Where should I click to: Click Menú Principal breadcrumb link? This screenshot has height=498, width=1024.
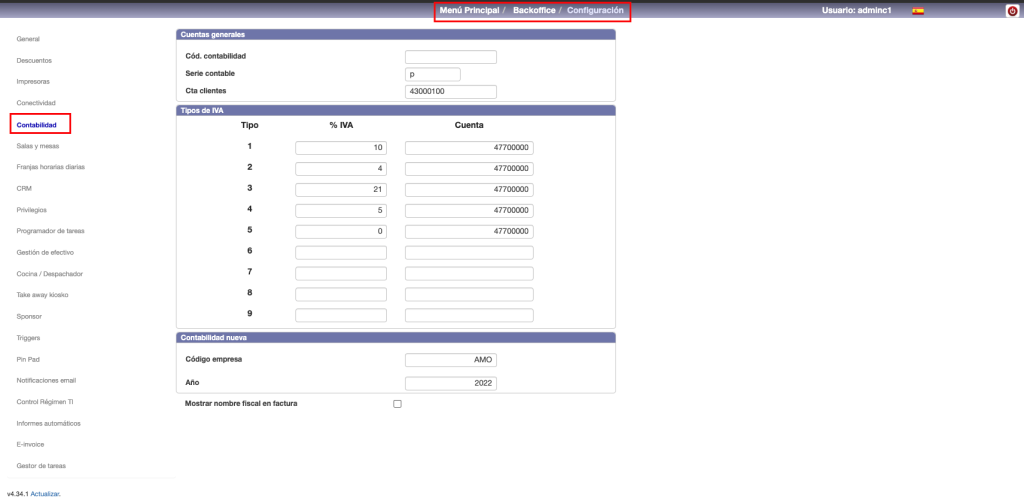pyautogui.click(x=469, y=10)
